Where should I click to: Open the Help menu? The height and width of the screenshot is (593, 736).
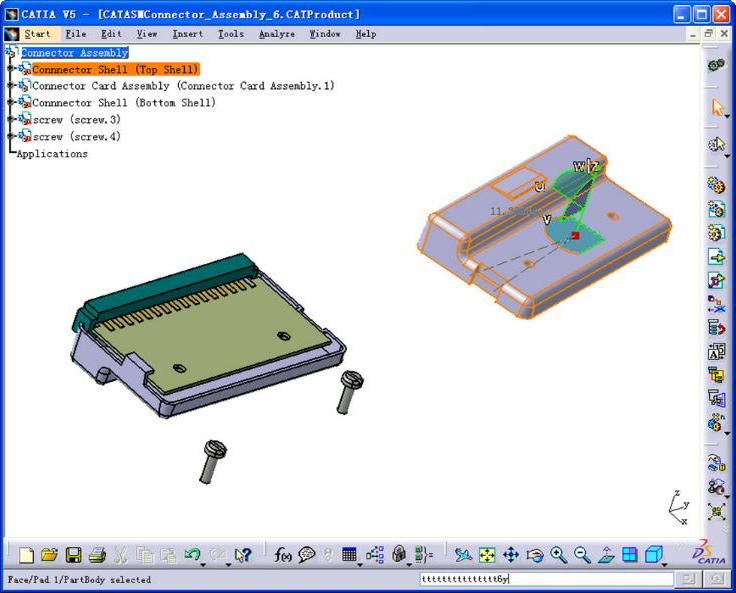366,34
